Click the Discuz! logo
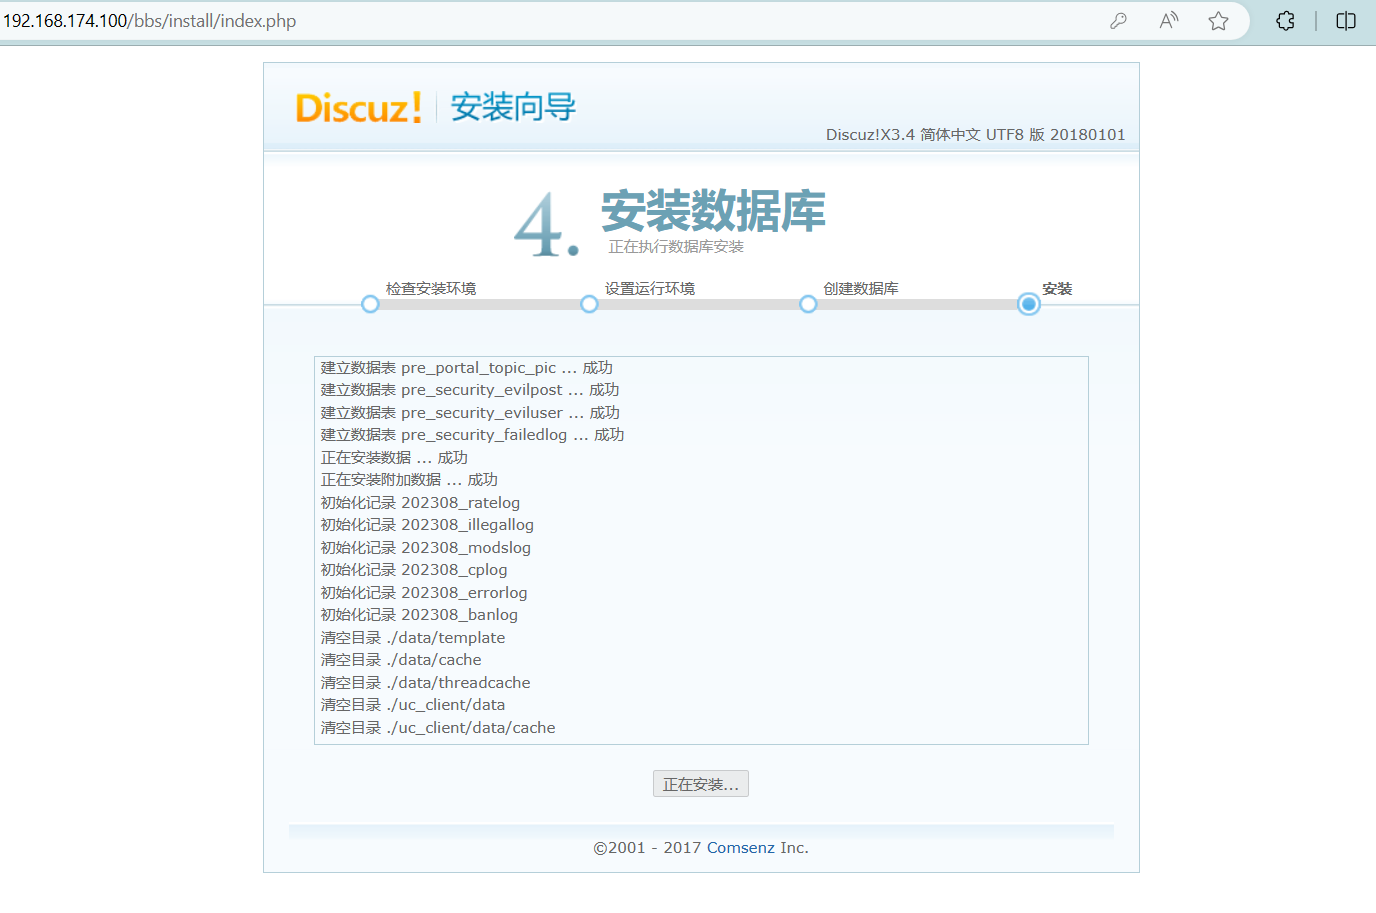 (358, 107)
